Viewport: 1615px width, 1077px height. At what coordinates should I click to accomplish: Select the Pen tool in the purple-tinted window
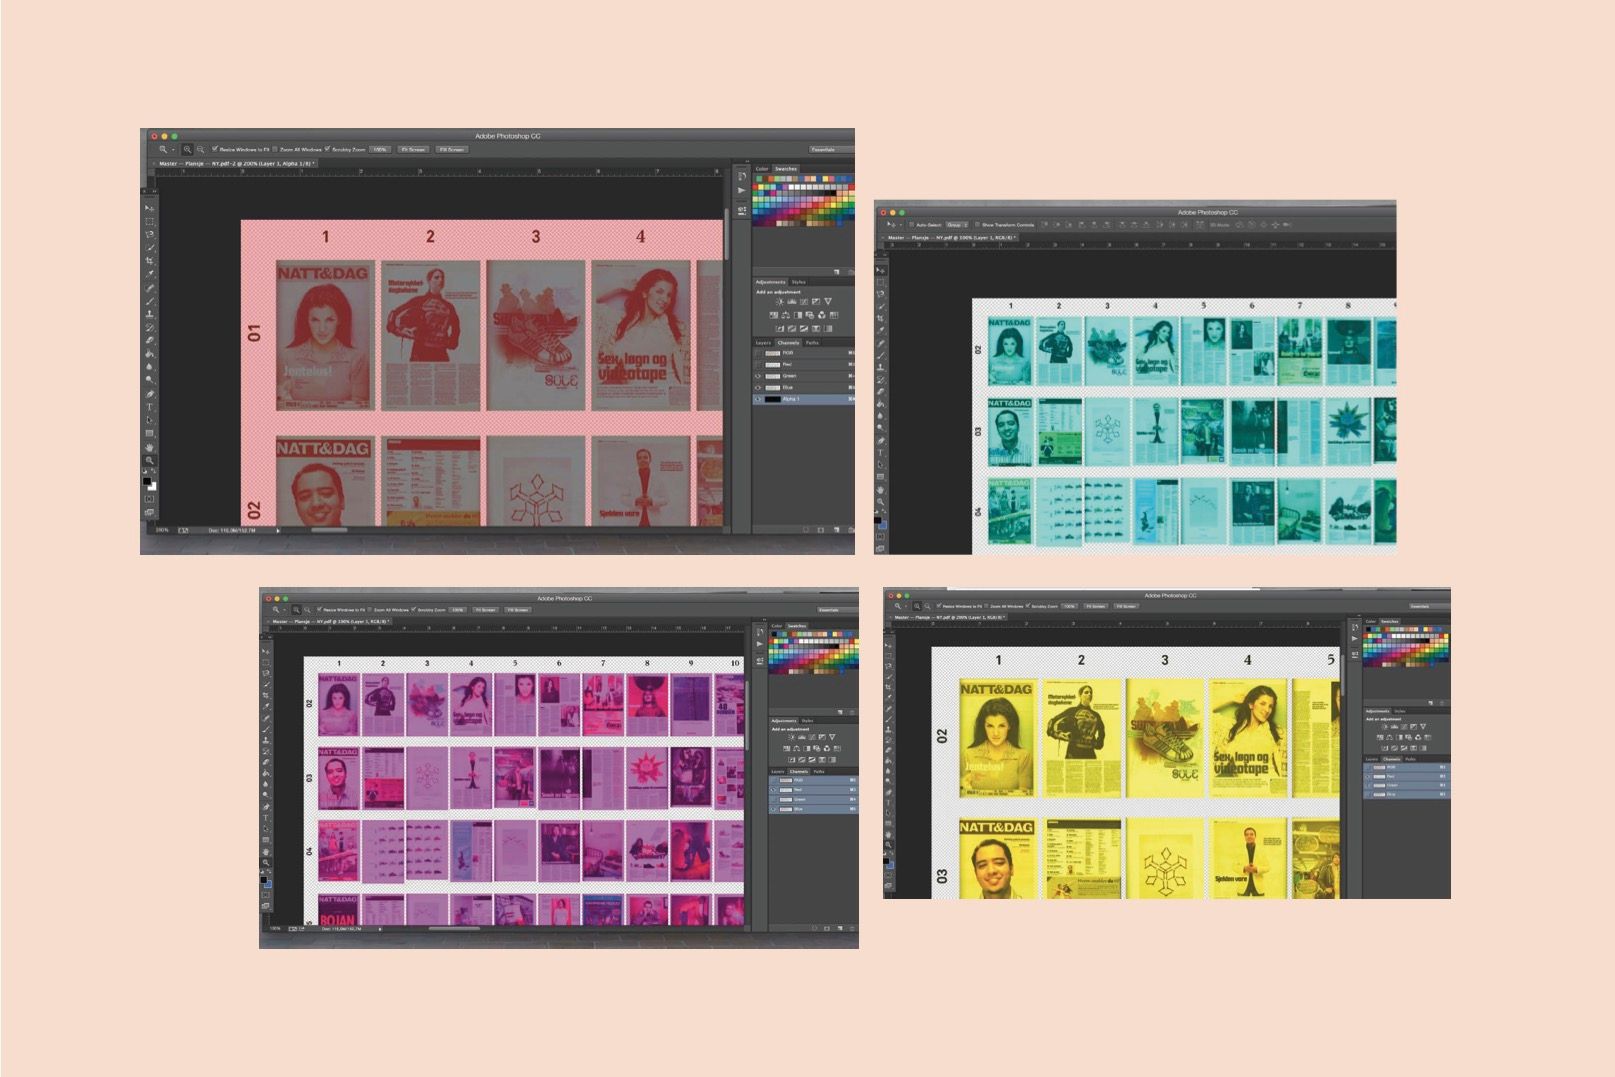pyautogui.click(x=266, y=807)
